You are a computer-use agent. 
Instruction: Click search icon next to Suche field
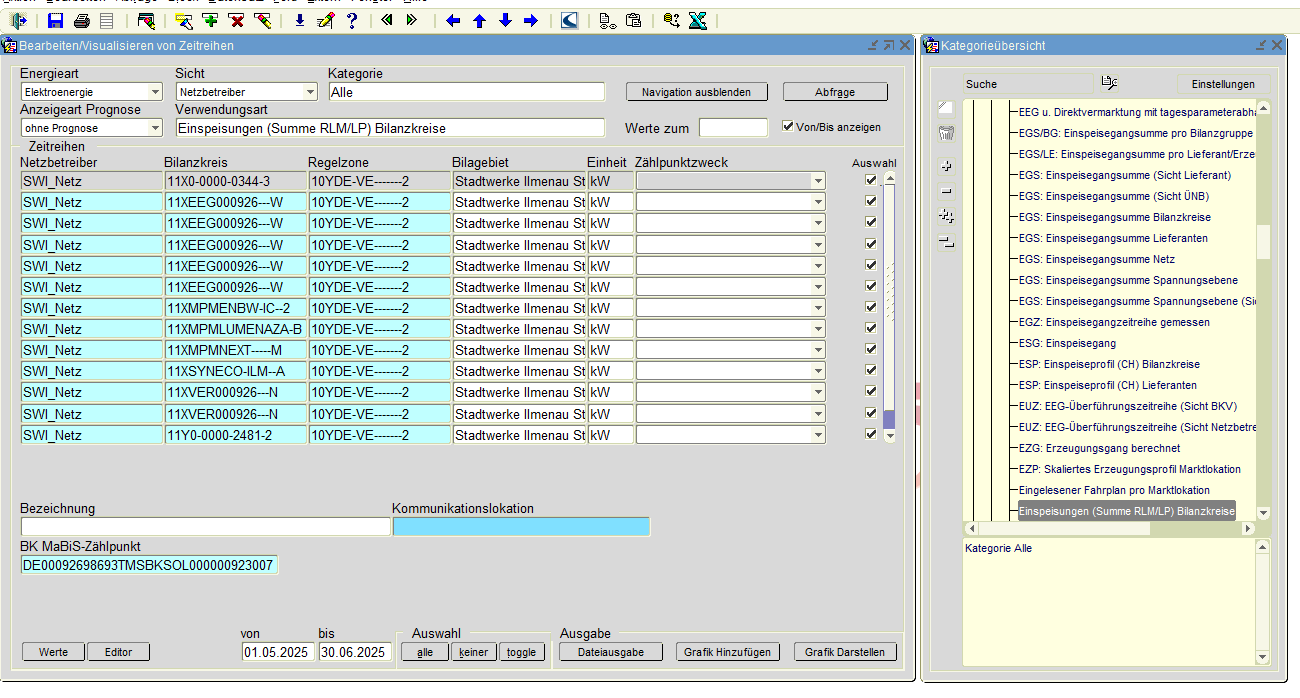[1108, 83]
